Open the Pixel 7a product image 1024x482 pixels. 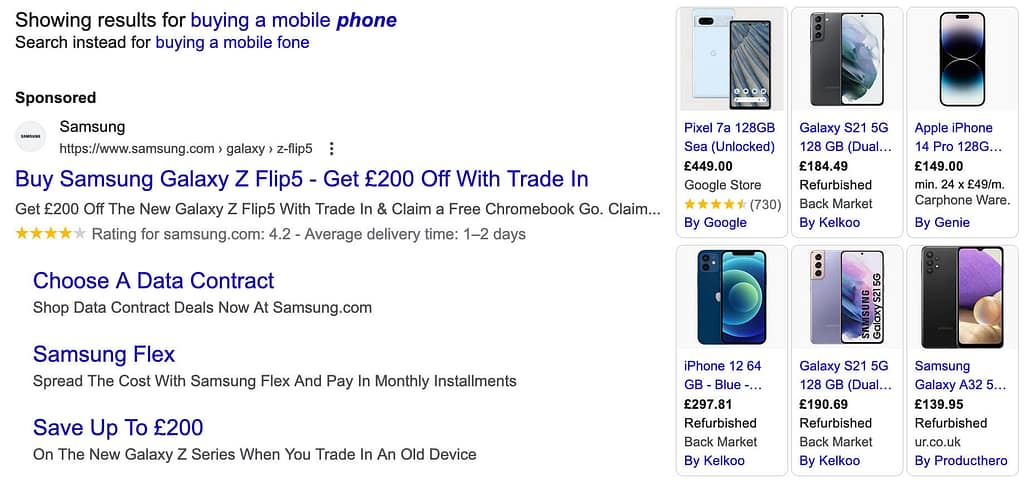tap(731, 60)
